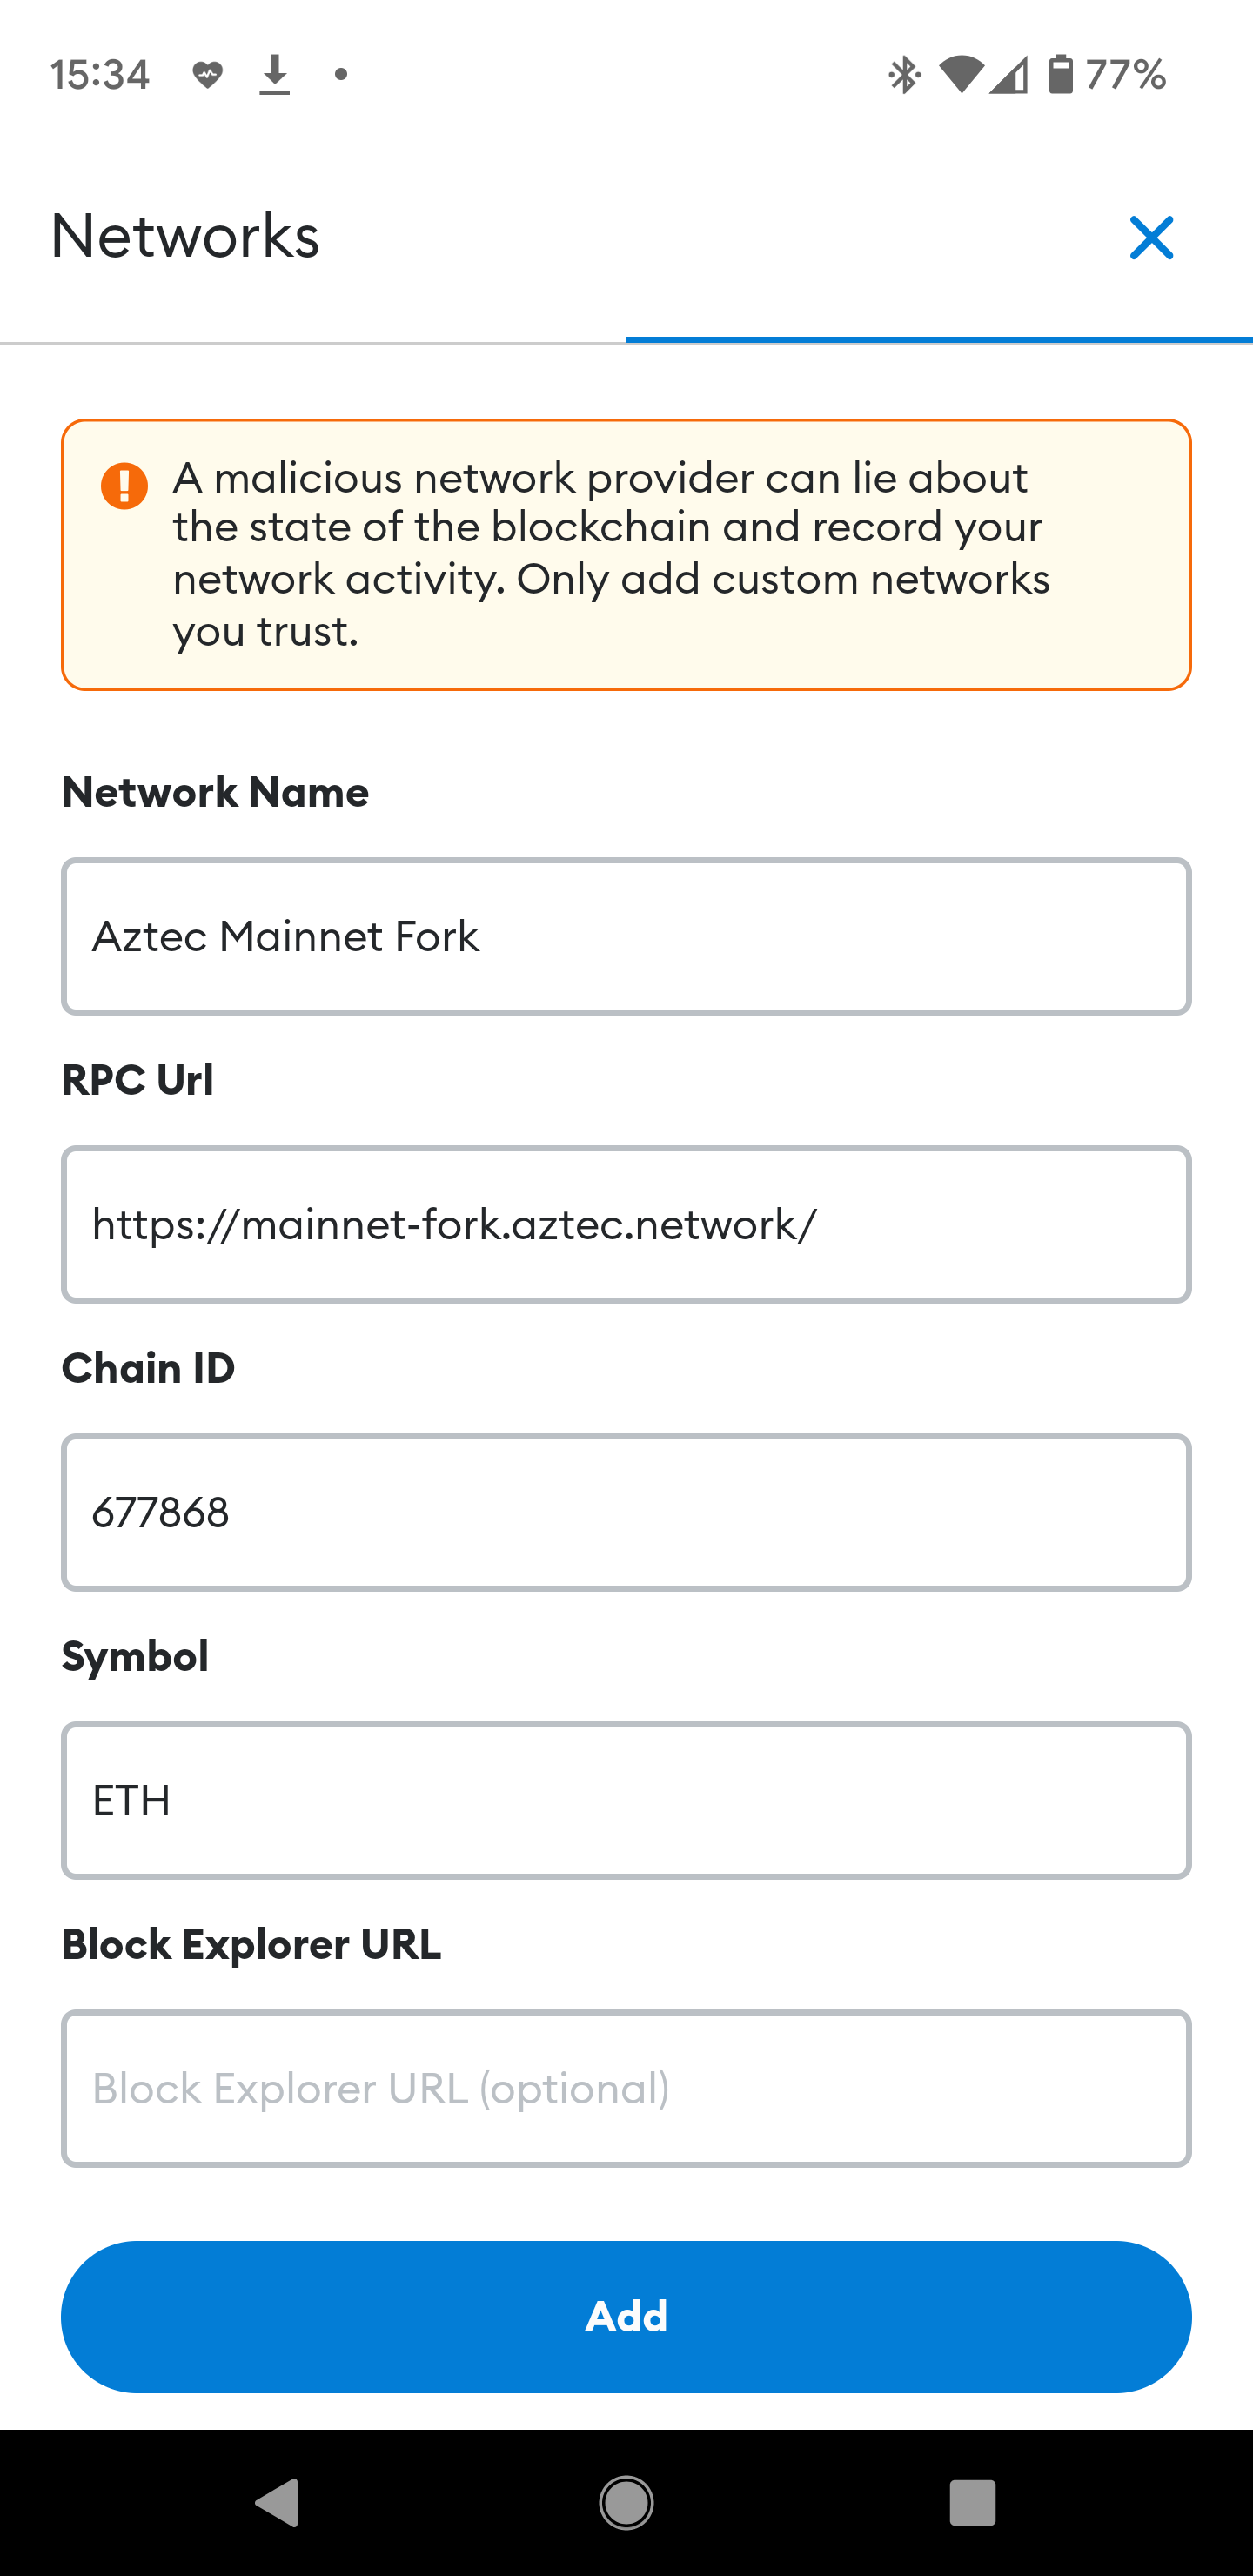This screenshot has width=1253, height=2576.
Task: Tap the Add network button
Action: pos(626,2317)
